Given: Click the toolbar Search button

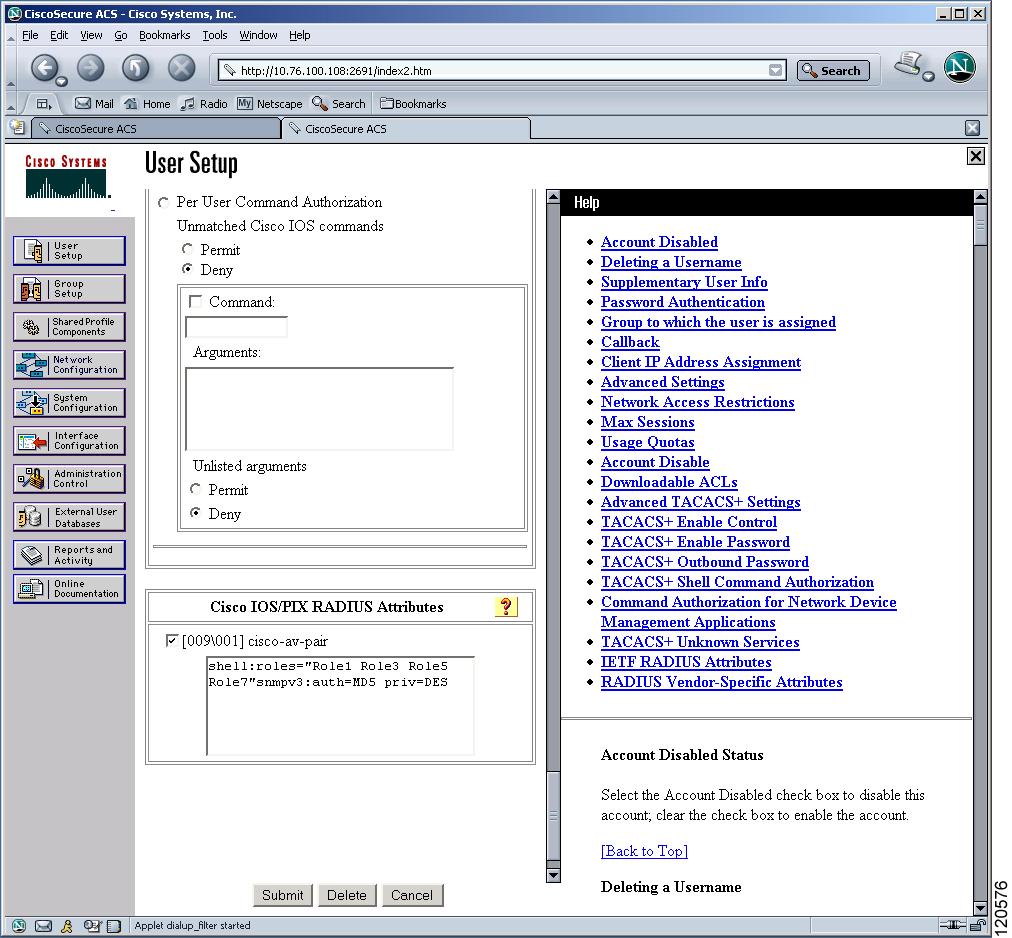Looking at the screenshot, I should pos(833,70).
